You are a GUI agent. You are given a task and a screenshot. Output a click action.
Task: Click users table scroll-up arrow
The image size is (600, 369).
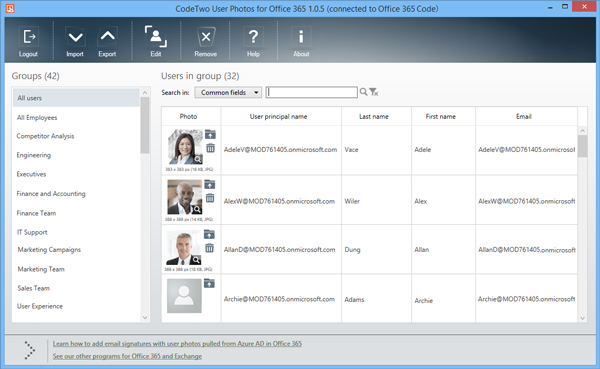pos(582,131)
